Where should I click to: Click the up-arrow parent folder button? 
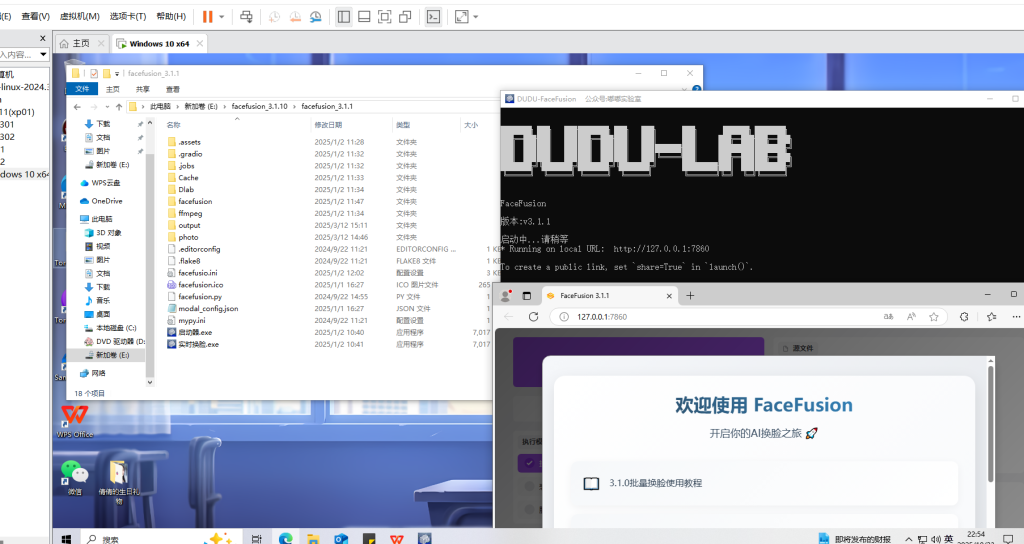point(118,106)
